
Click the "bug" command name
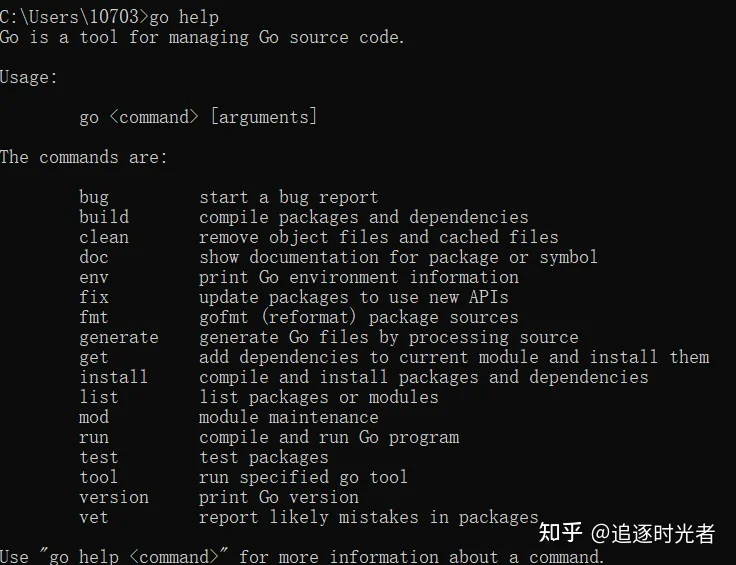click(x=94, y=197)
